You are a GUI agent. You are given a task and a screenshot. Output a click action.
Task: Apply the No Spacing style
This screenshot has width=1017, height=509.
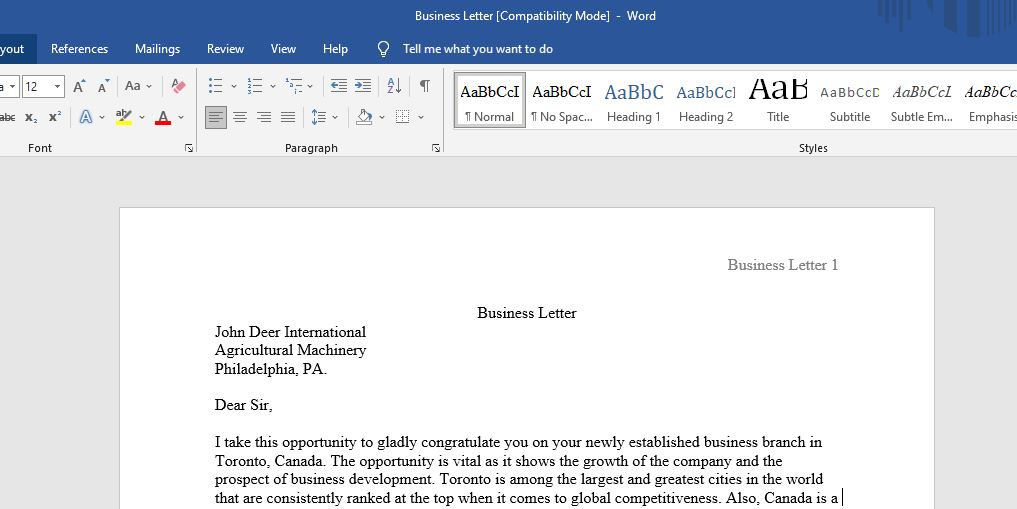point(562,101)
